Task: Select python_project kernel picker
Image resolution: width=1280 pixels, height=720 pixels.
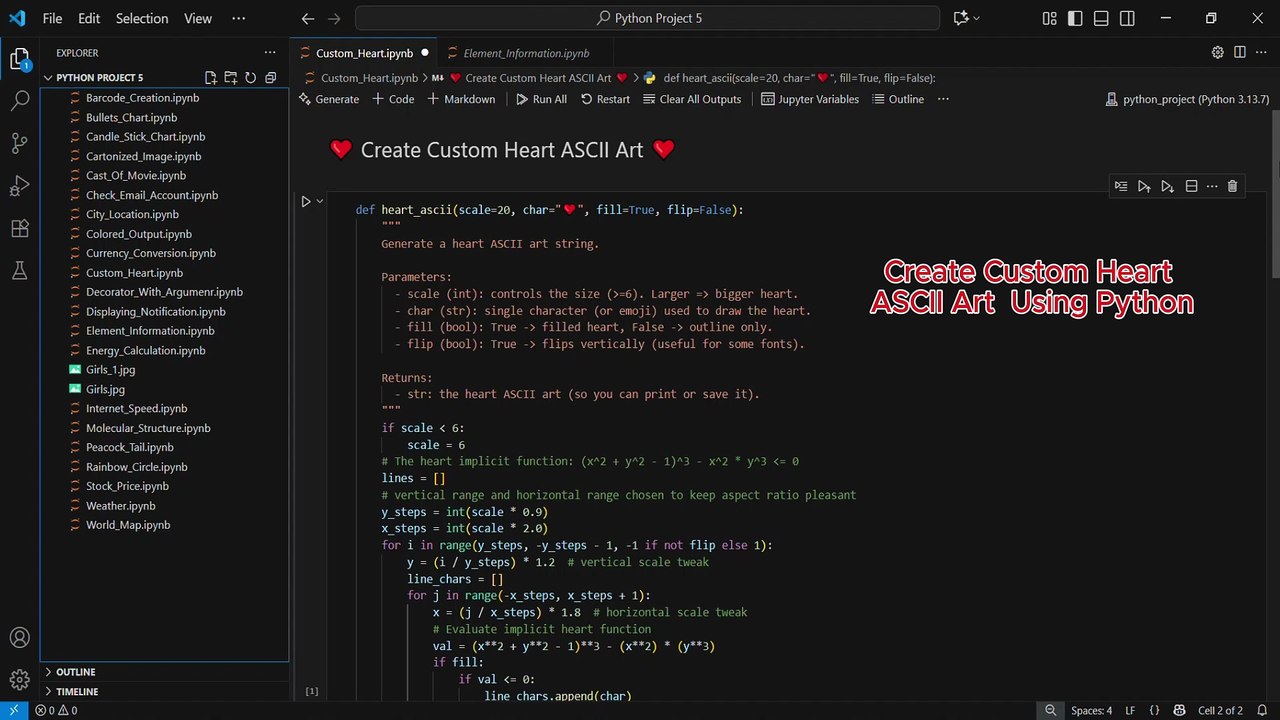Action: pos(1187,99)
